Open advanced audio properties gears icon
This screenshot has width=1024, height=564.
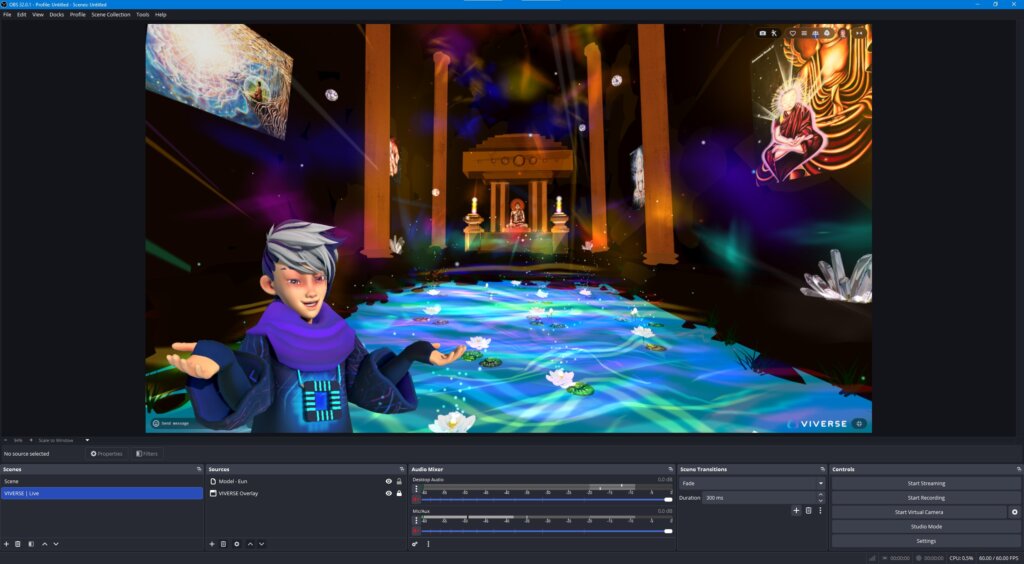click(x=415, y=544)
